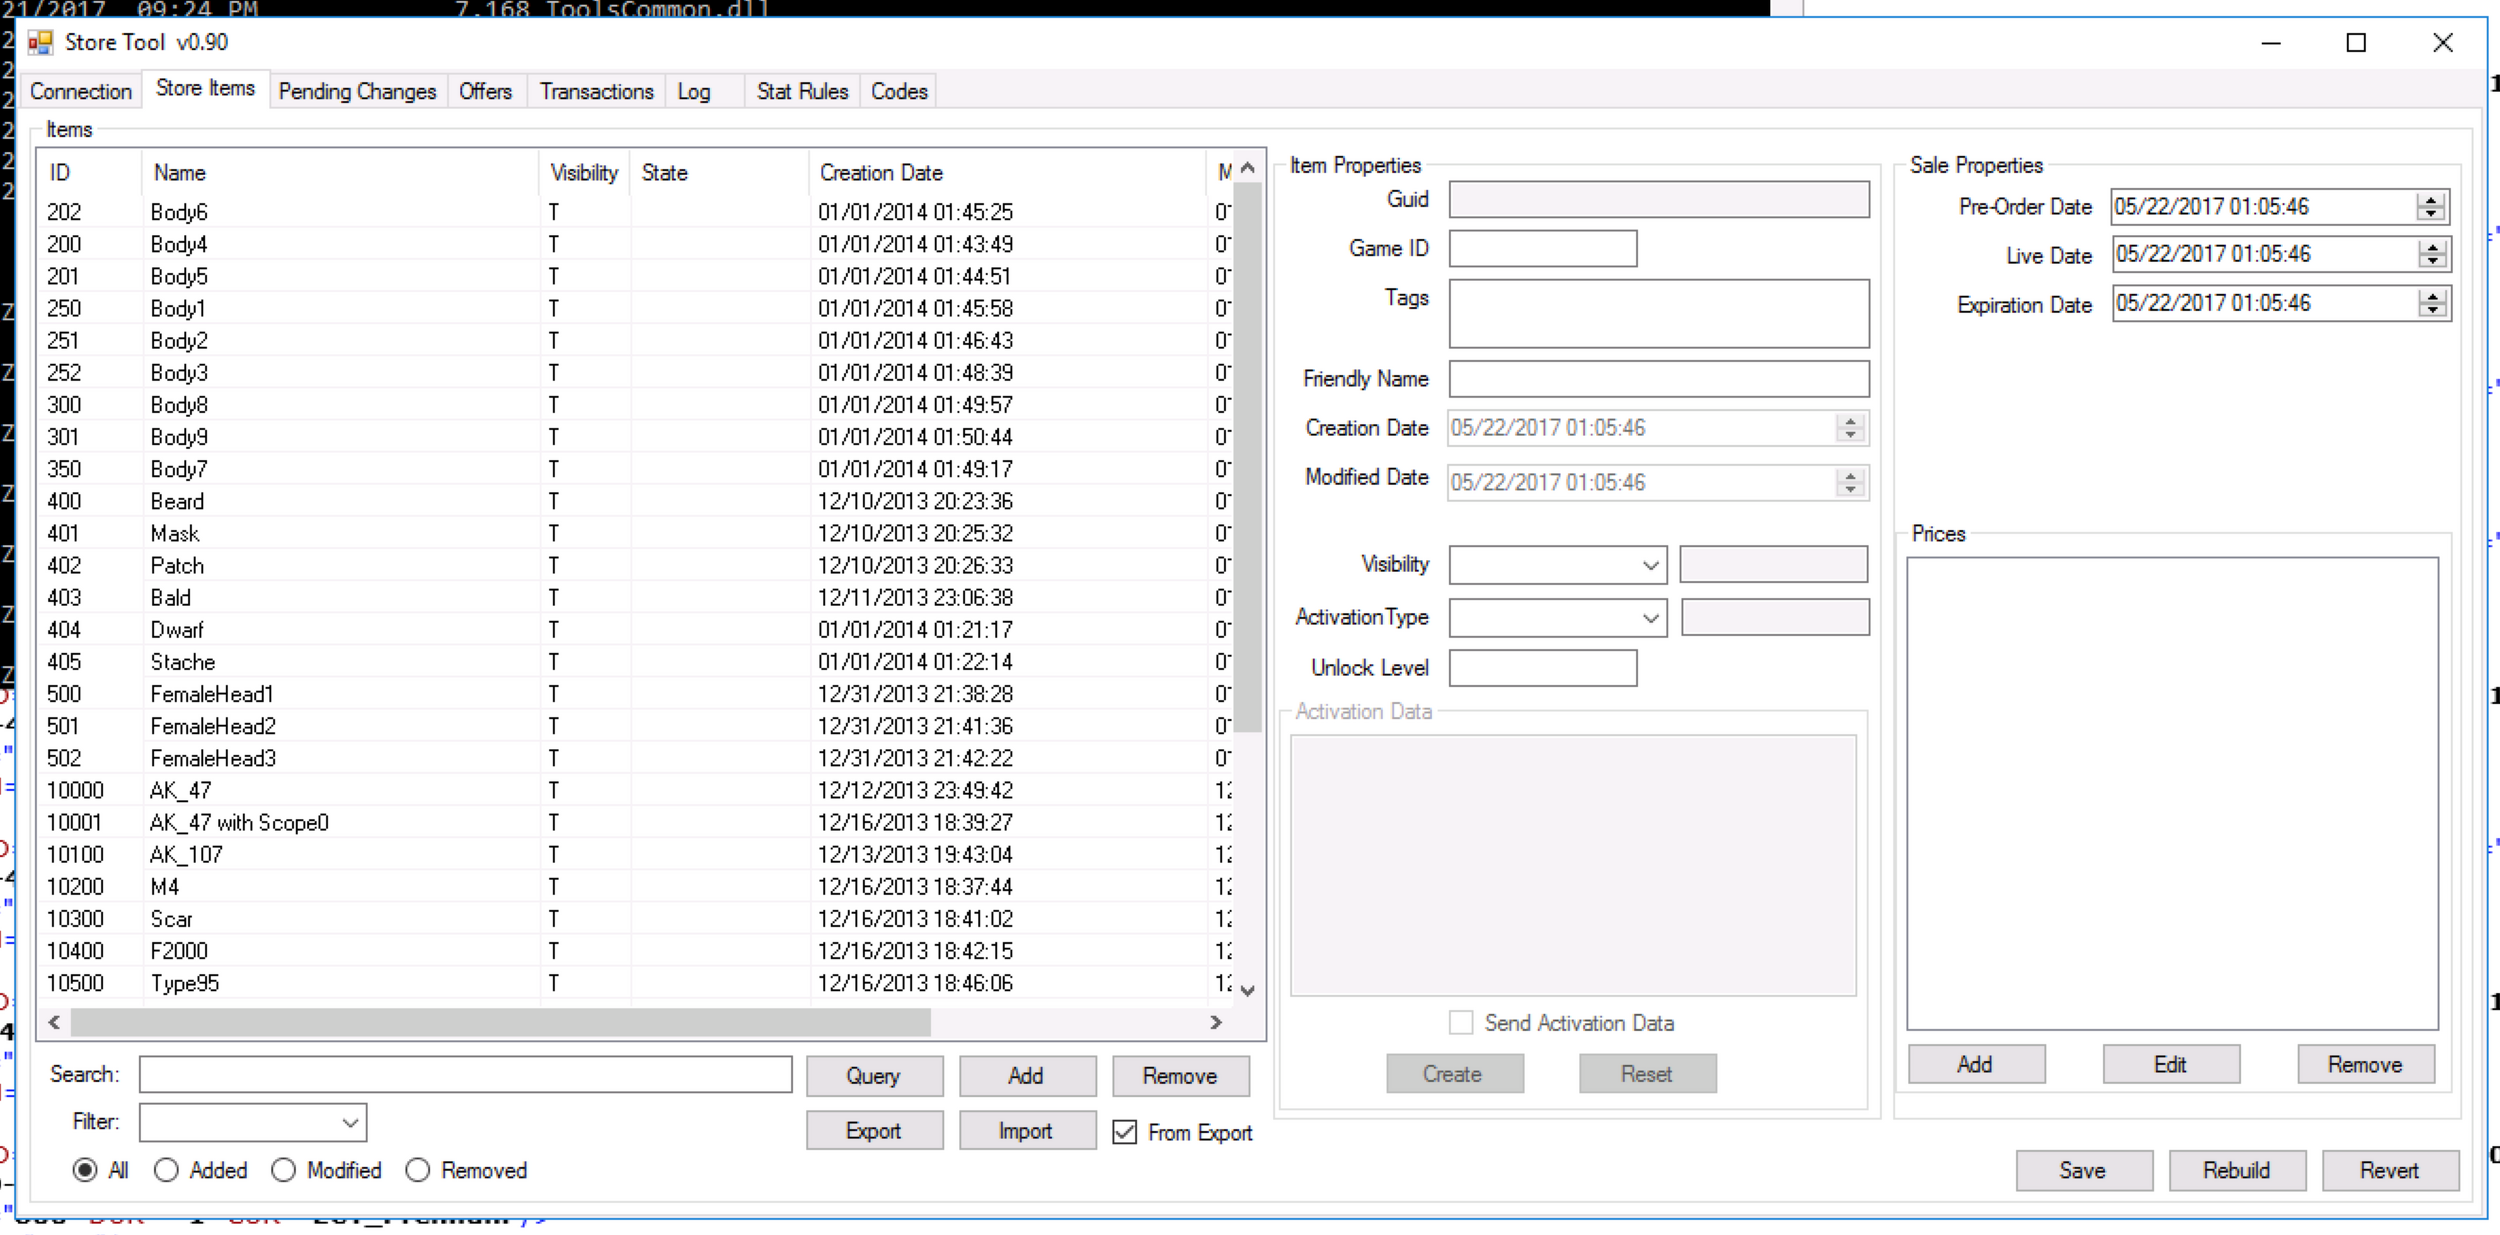
Task: Open the Log tab
Action: click(694, 91)
